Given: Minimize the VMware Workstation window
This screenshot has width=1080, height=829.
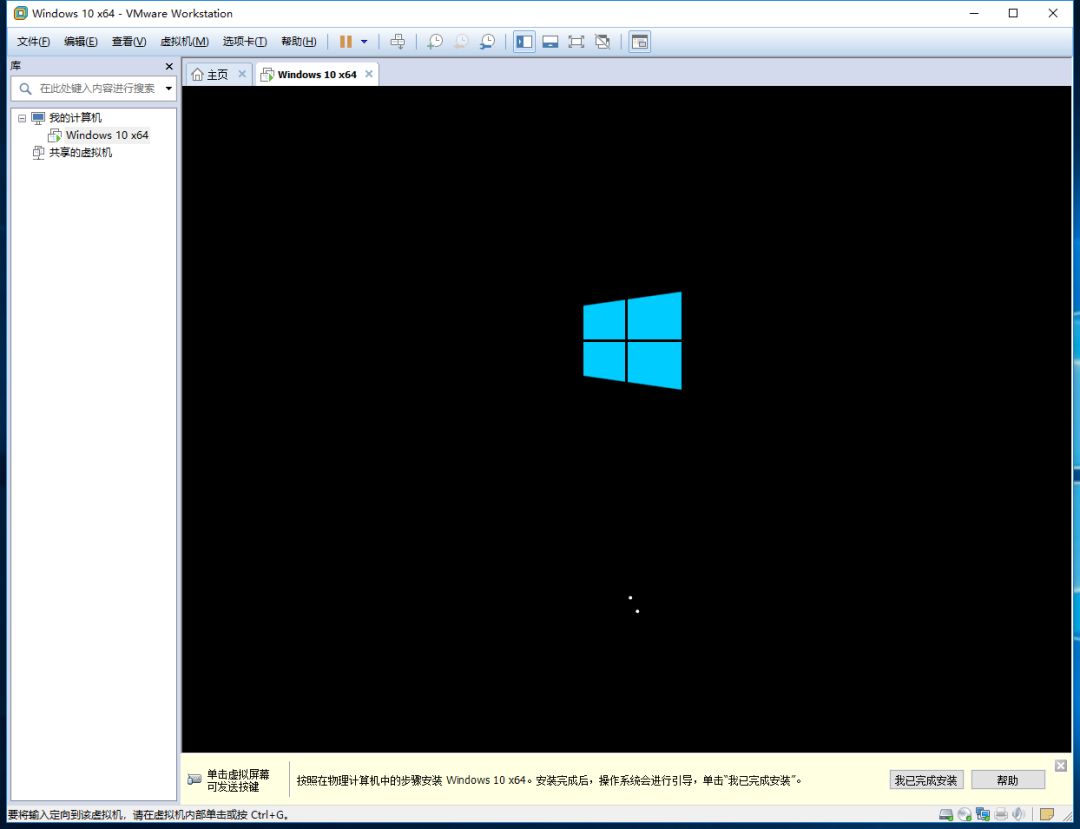Looking at the screenshot, I should click(974, 13).
